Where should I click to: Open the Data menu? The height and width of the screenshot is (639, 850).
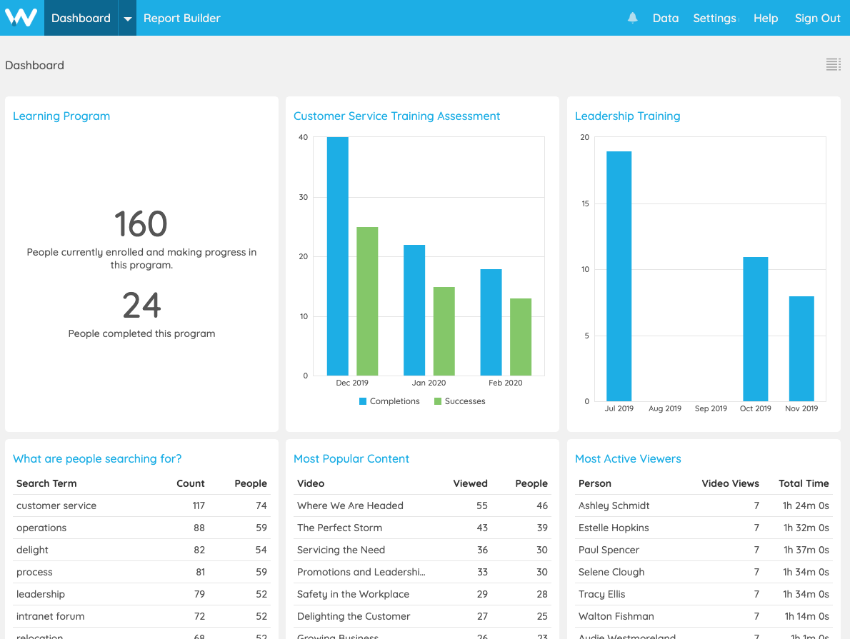[x=665, y=18]
